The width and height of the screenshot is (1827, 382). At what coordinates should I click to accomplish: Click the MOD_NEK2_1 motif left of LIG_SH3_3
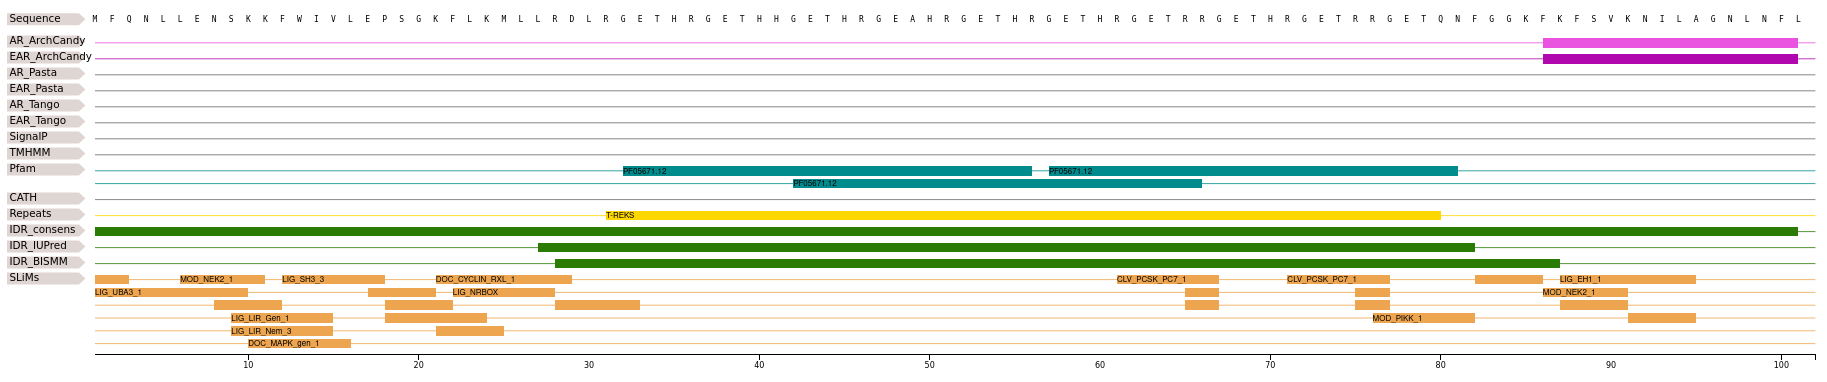(x=222, y=280)
